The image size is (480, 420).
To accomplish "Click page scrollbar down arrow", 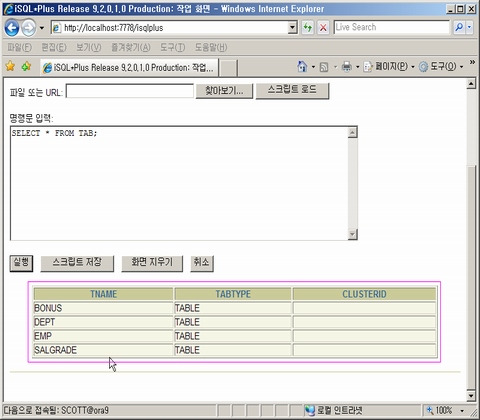I will click(471, 396).
